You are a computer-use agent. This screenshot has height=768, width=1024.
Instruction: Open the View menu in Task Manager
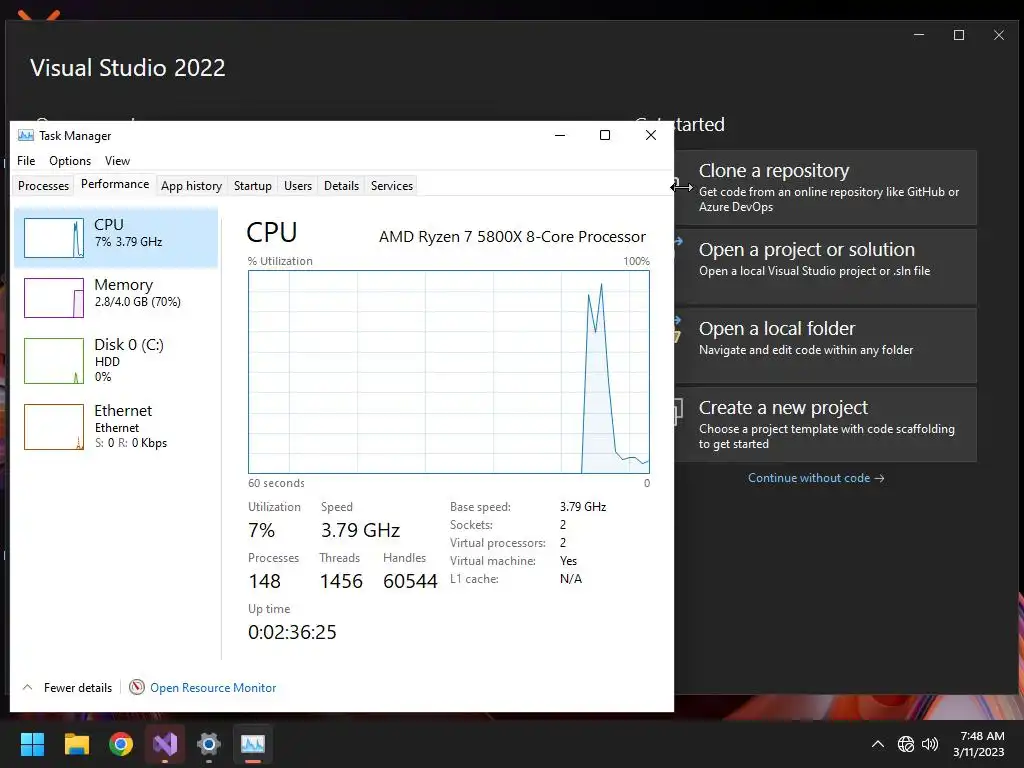118,161
